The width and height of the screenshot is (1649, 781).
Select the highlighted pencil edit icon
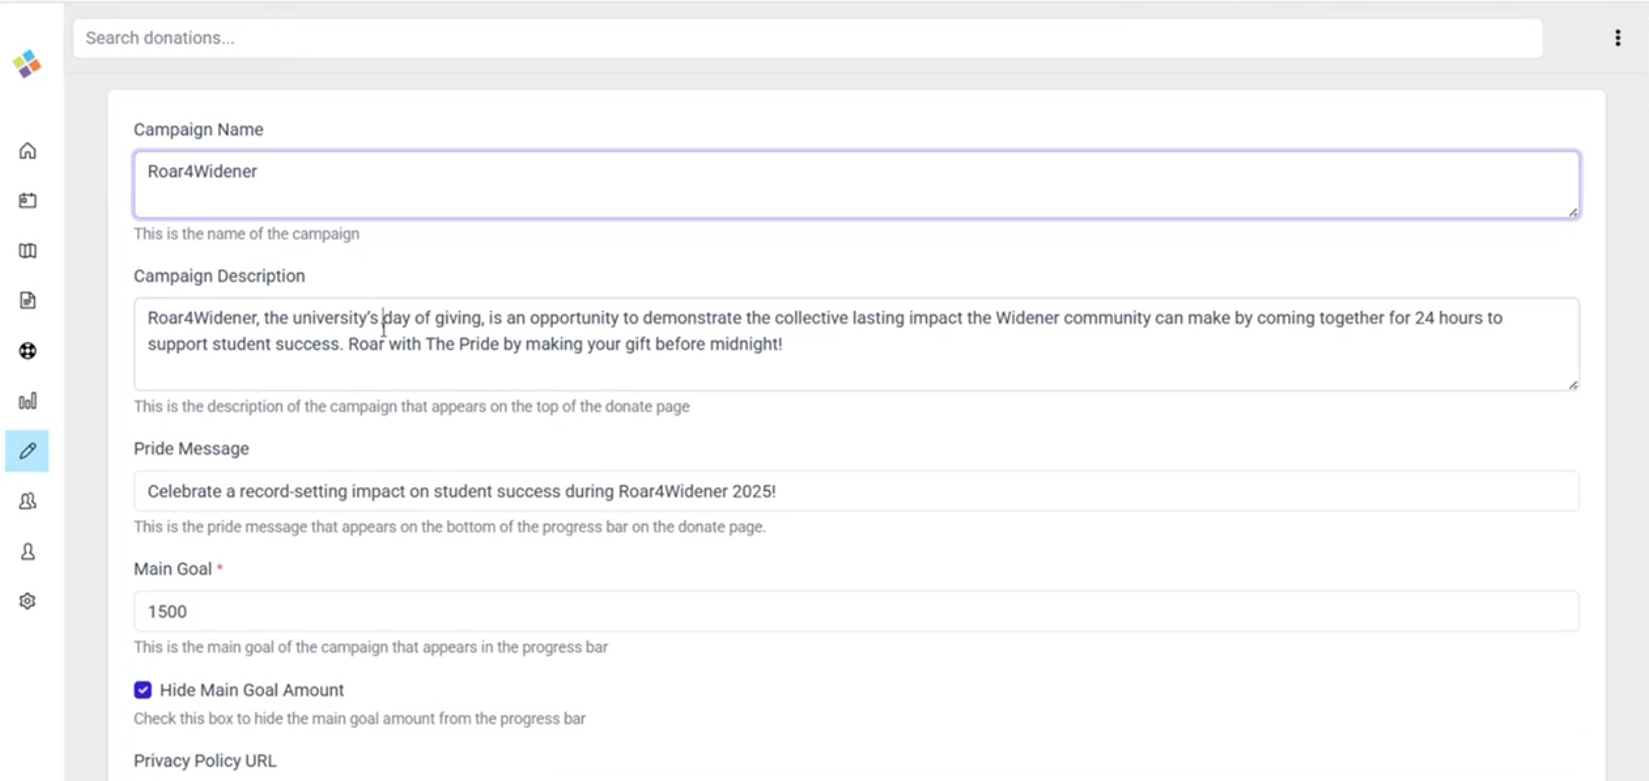tap(27, 451)
